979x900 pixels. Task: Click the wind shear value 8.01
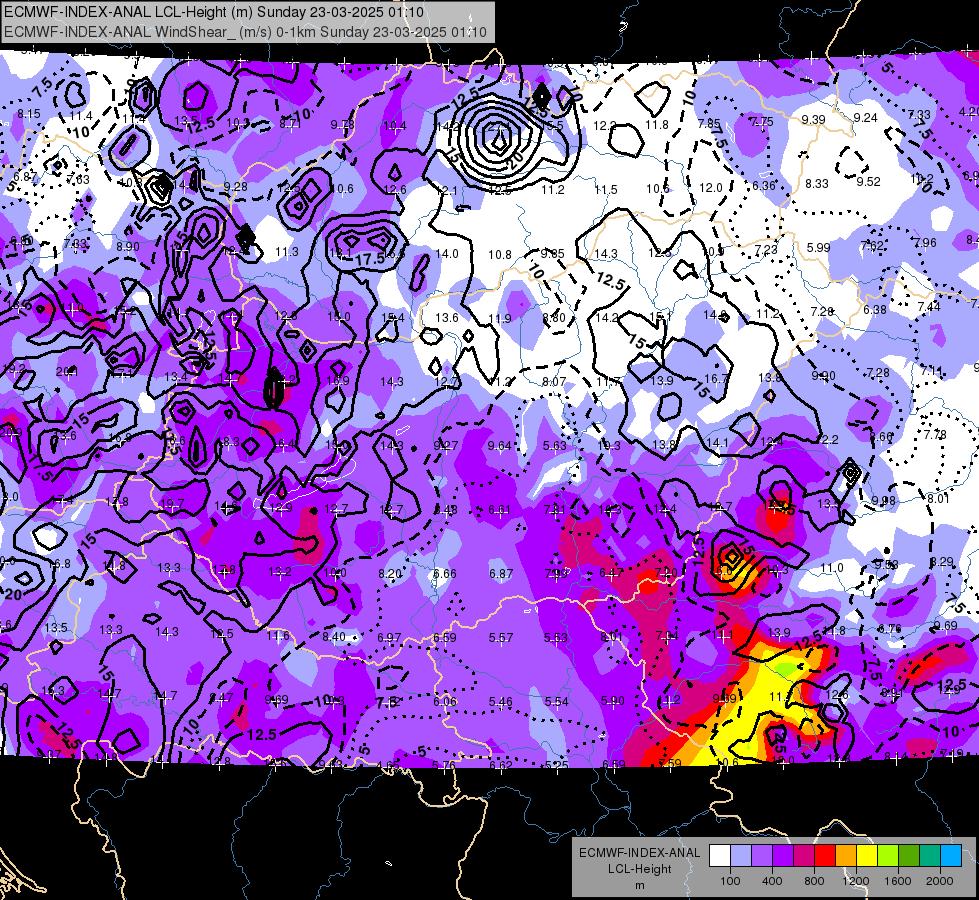pos(938,498)
